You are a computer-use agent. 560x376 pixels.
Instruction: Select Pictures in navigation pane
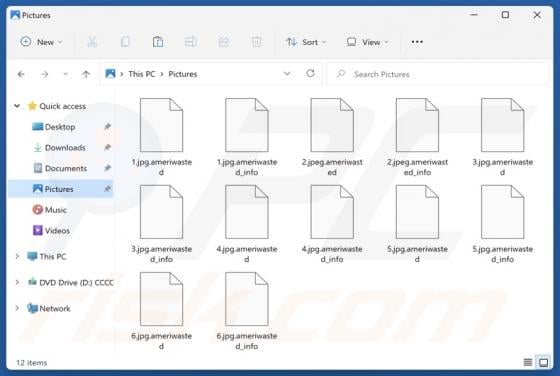tap(60, 189)
